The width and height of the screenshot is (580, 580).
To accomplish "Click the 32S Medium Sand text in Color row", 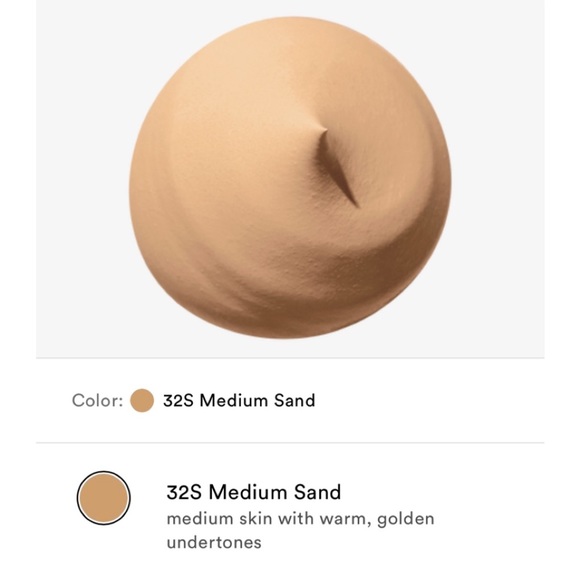I will (239, 400).
